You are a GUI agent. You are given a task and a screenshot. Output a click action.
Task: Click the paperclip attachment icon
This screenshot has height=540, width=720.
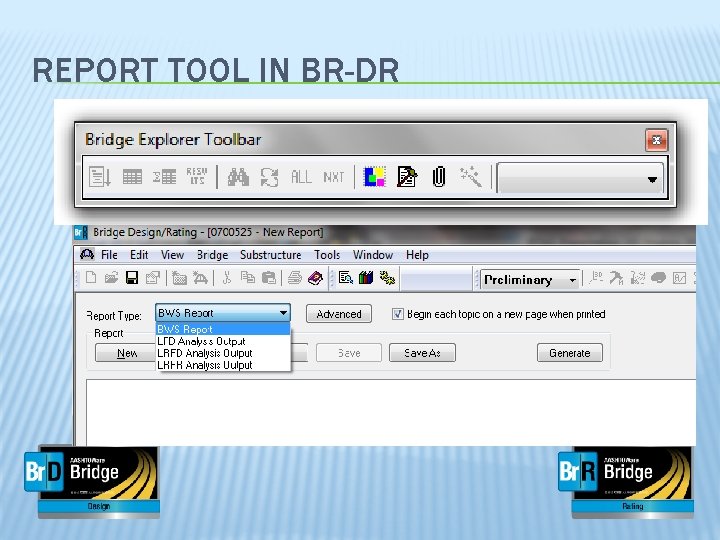(x=439, y=177)
